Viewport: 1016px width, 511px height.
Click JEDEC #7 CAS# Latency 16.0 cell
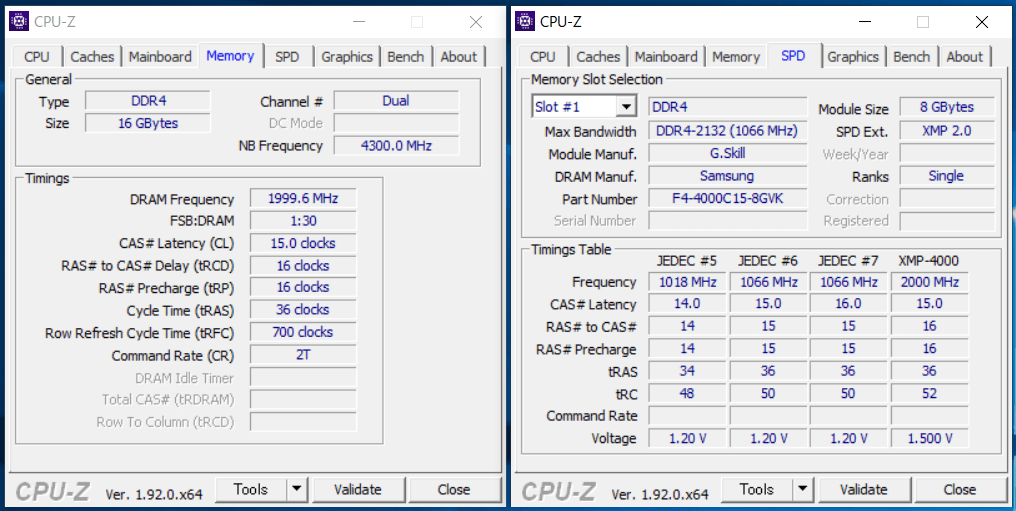pos(849,304)
